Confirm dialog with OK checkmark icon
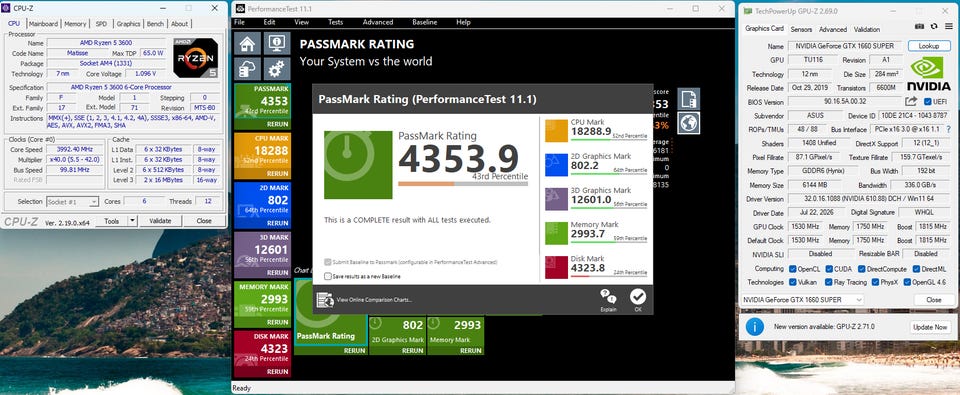Viewport: 960px width, 395px height. tap(638, 297)
